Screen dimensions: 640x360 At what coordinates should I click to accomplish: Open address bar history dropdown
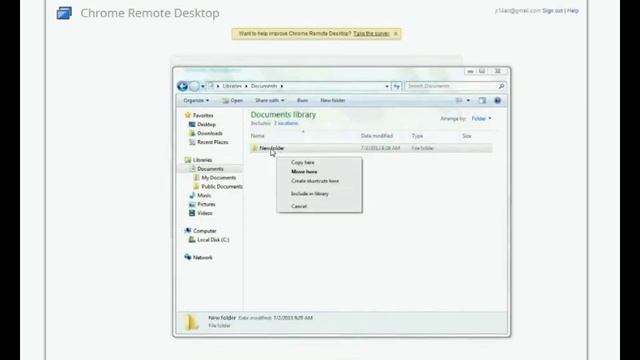coord(387,86)
